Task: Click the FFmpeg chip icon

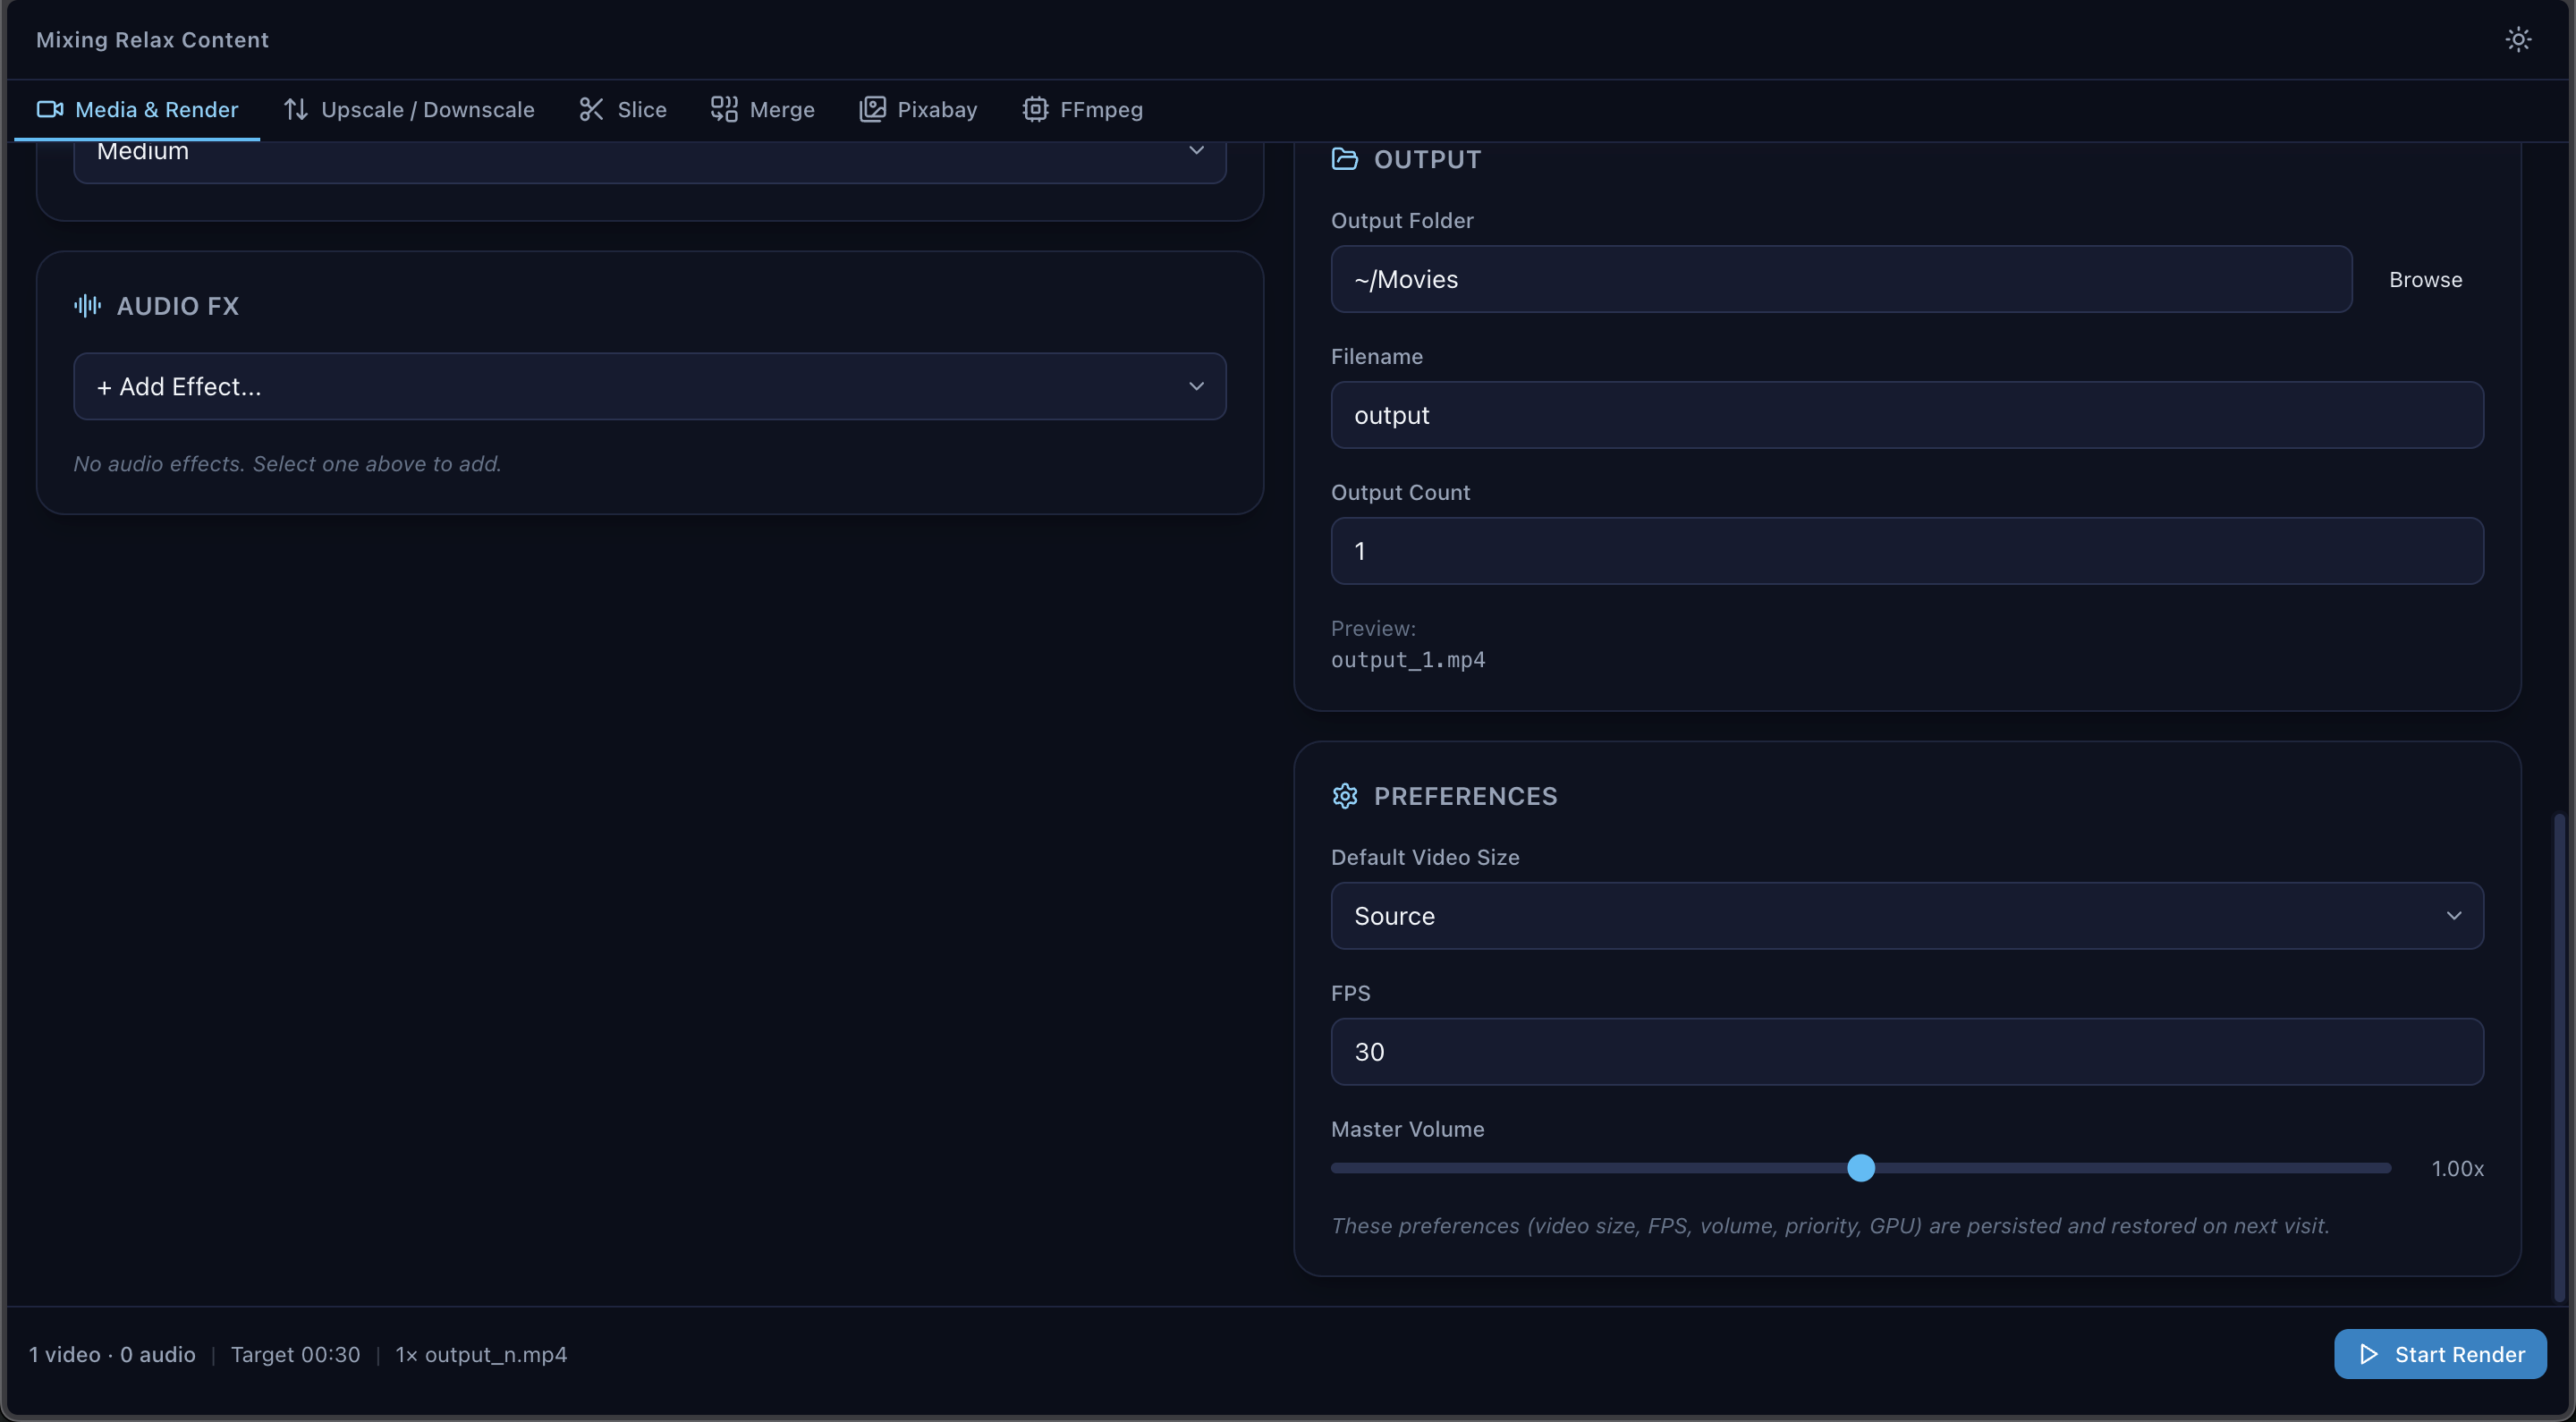Action: coord(1035,109)
